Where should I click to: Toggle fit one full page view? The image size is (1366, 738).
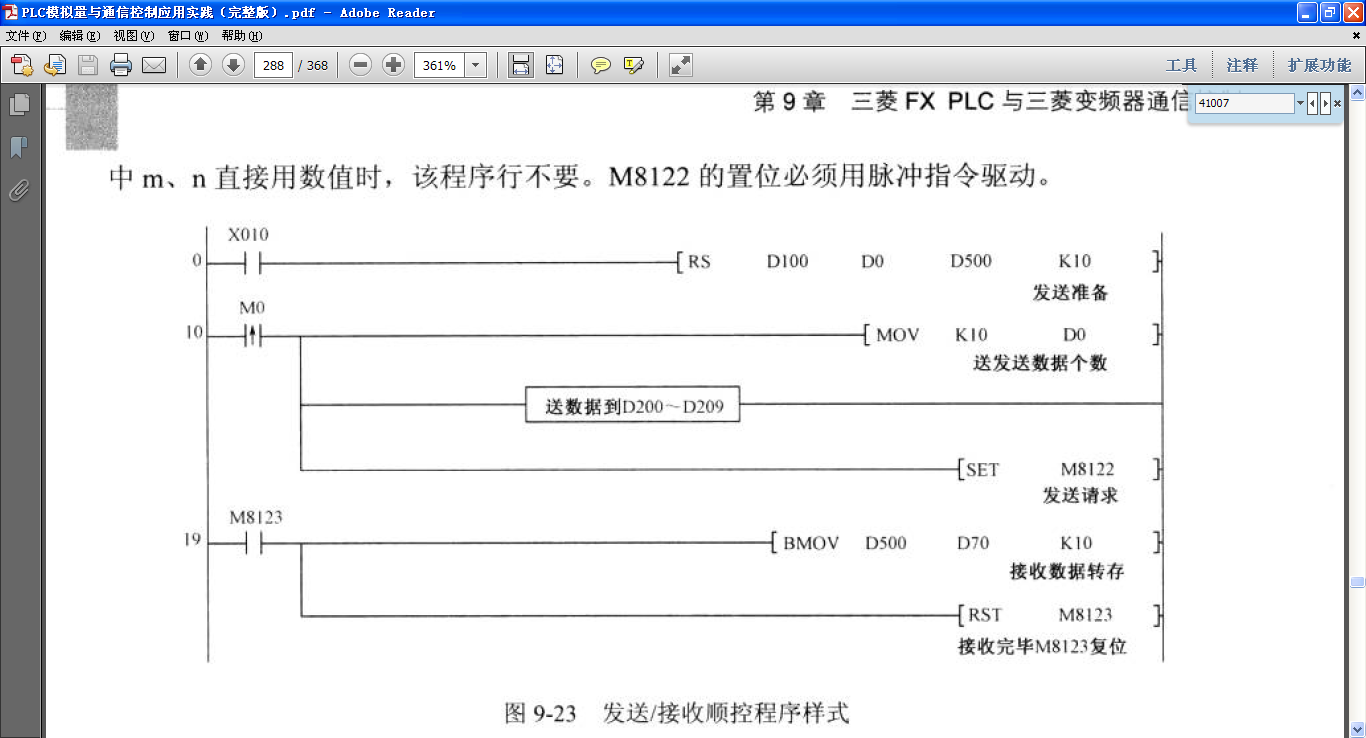(554, 66)
